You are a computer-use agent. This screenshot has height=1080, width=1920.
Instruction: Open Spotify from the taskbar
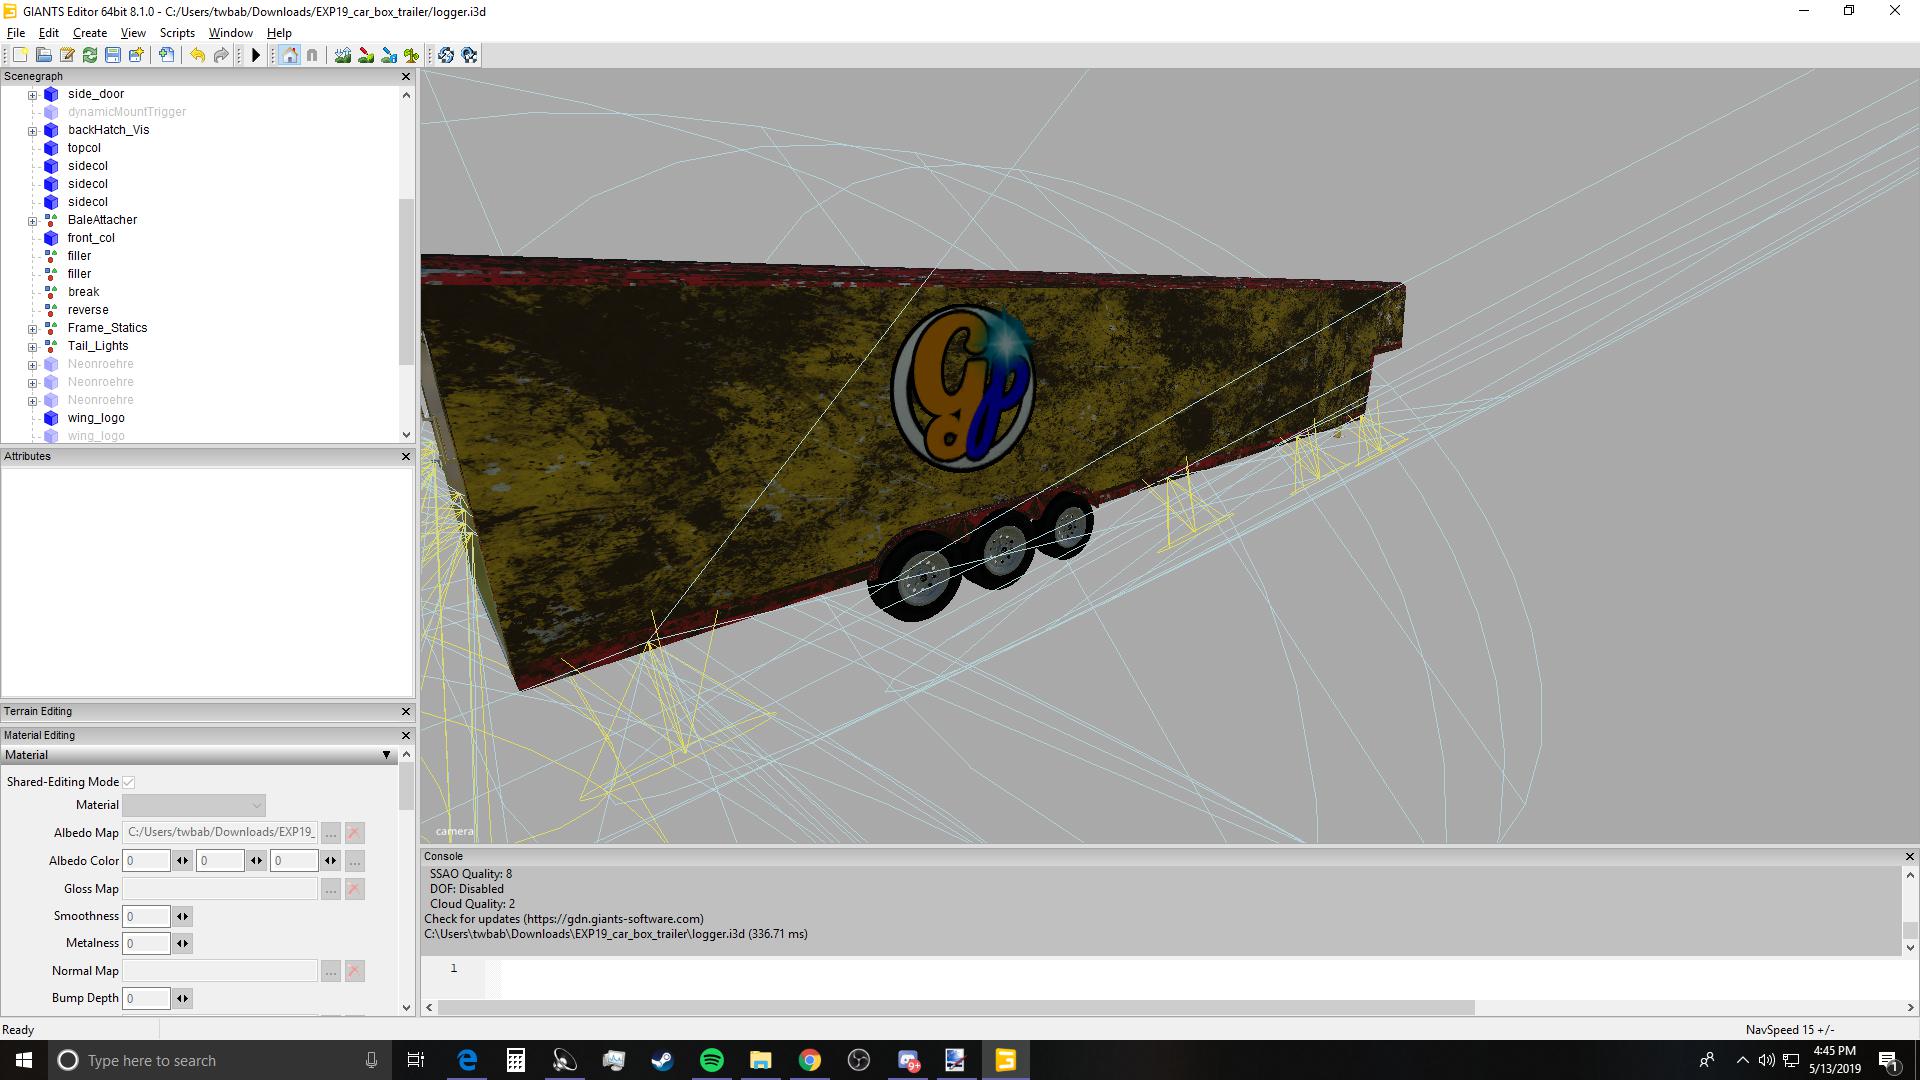tap(711, 1060)
